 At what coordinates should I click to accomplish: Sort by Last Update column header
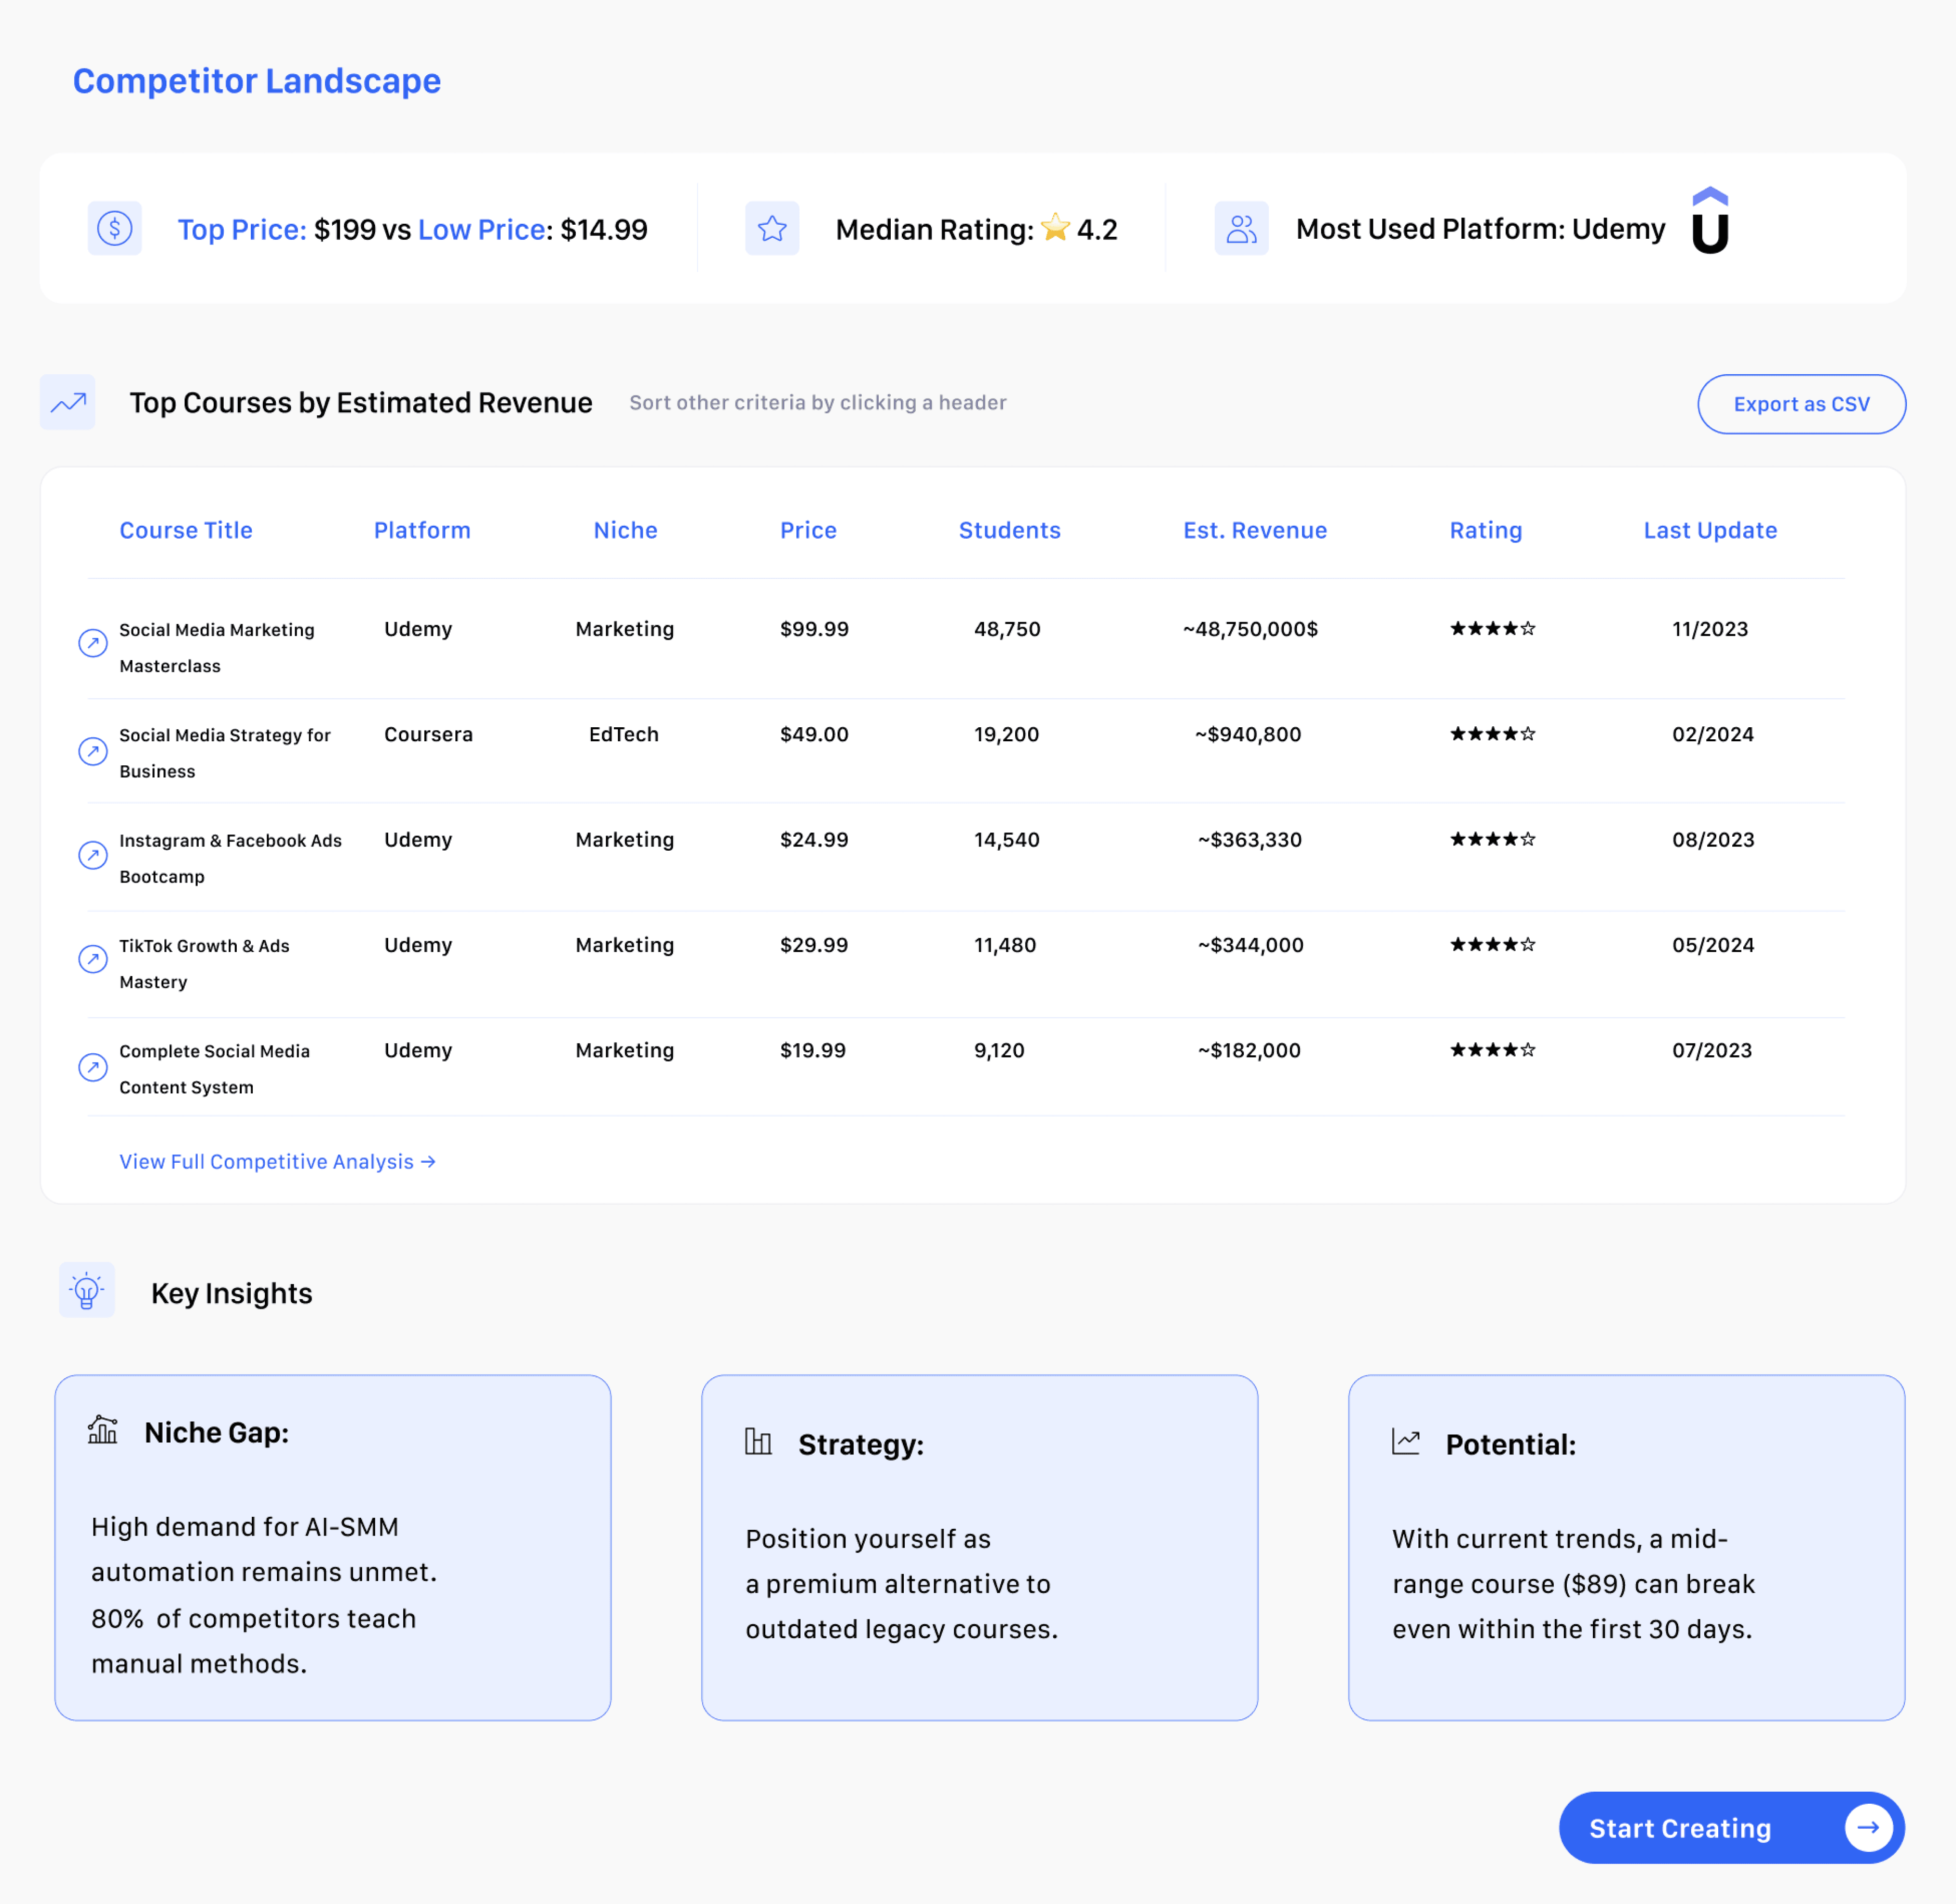1710,531
